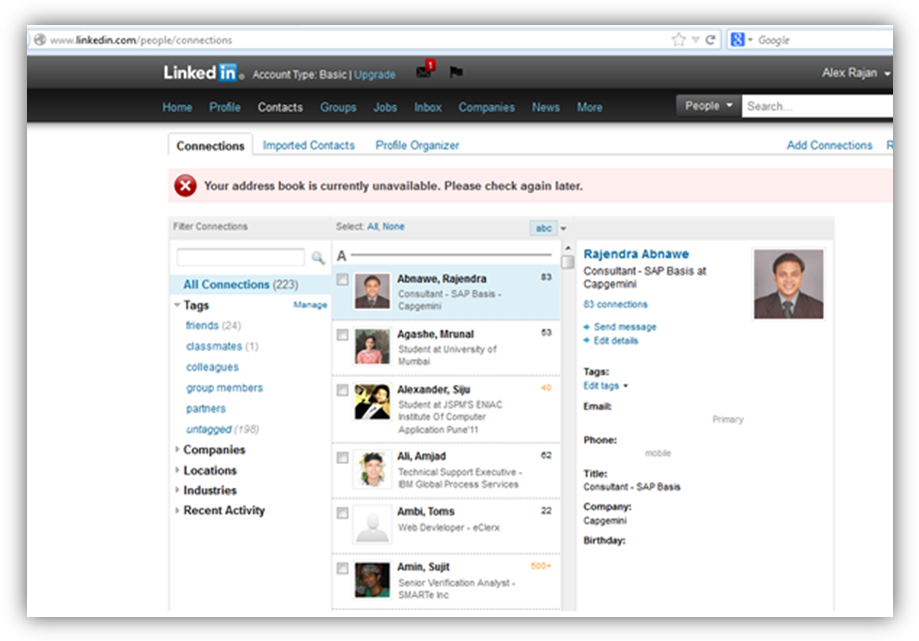Screen dimensions: 919x641
Task: Filter by untagged connections
Action: [x=209, y=429]
